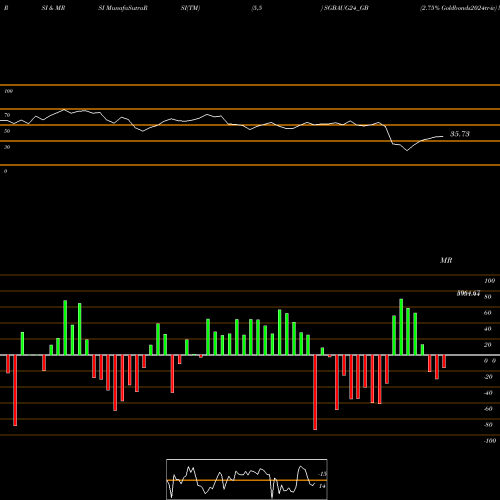Click the 40 label on MR axis
This screenshot has height=500, width=500.
tap(488, 329)
